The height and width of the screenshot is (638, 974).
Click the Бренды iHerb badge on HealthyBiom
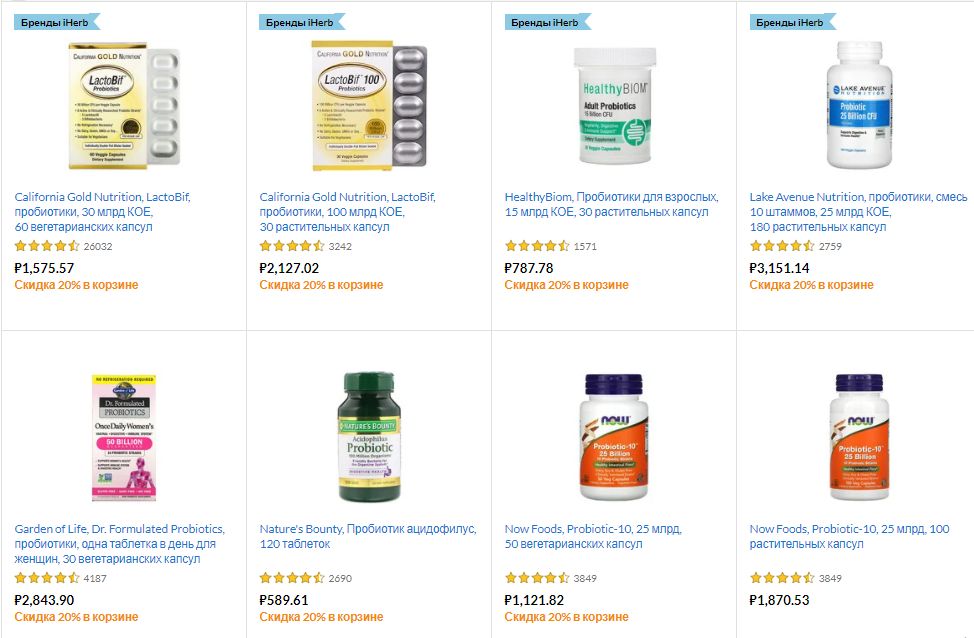[547, 22]
